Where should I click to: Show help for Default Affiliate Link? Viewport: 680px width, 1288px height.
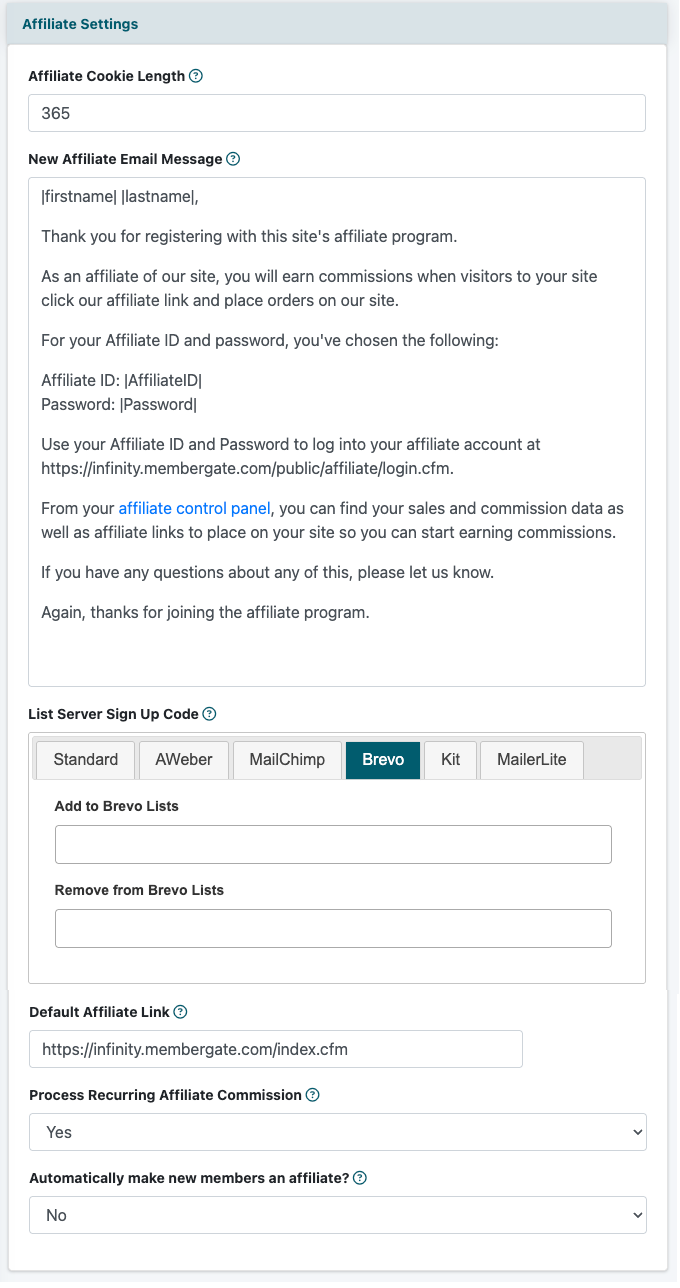(x=181, y=1012)
